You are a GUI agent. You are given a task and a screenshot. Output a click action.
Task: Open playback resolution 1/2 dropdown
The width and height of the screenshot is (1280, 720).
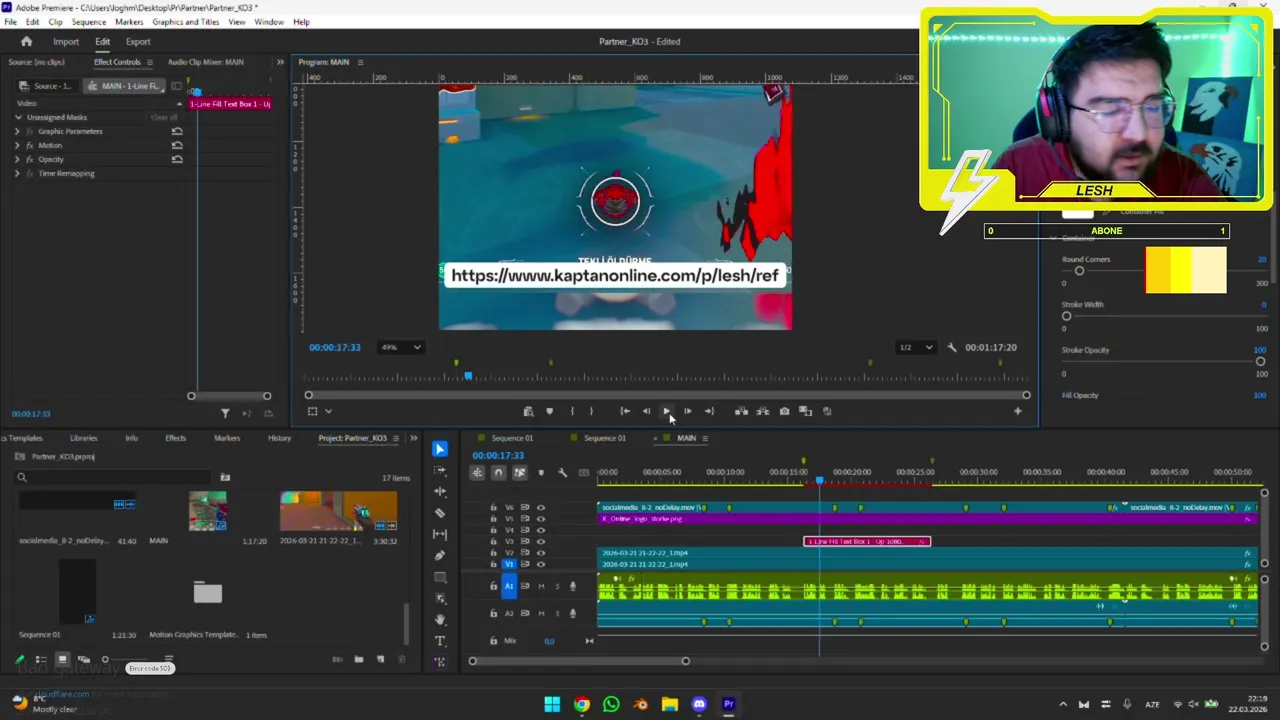point(915,347)
